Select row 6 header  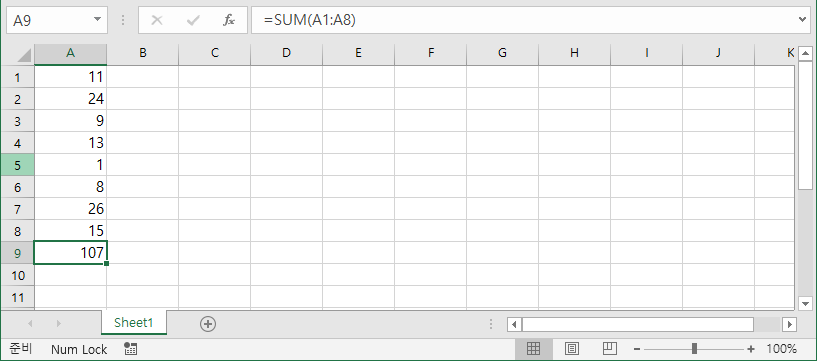[x=18, y=187]
